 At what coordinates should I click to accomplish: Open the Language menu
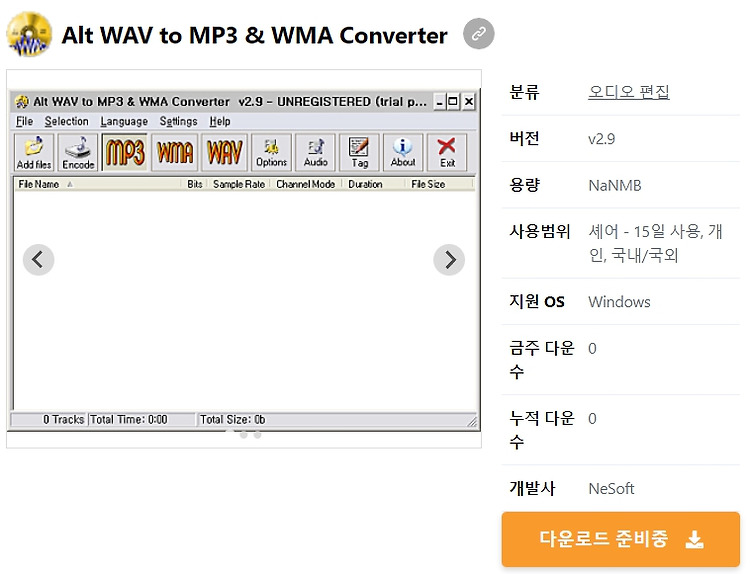(124, 121)
